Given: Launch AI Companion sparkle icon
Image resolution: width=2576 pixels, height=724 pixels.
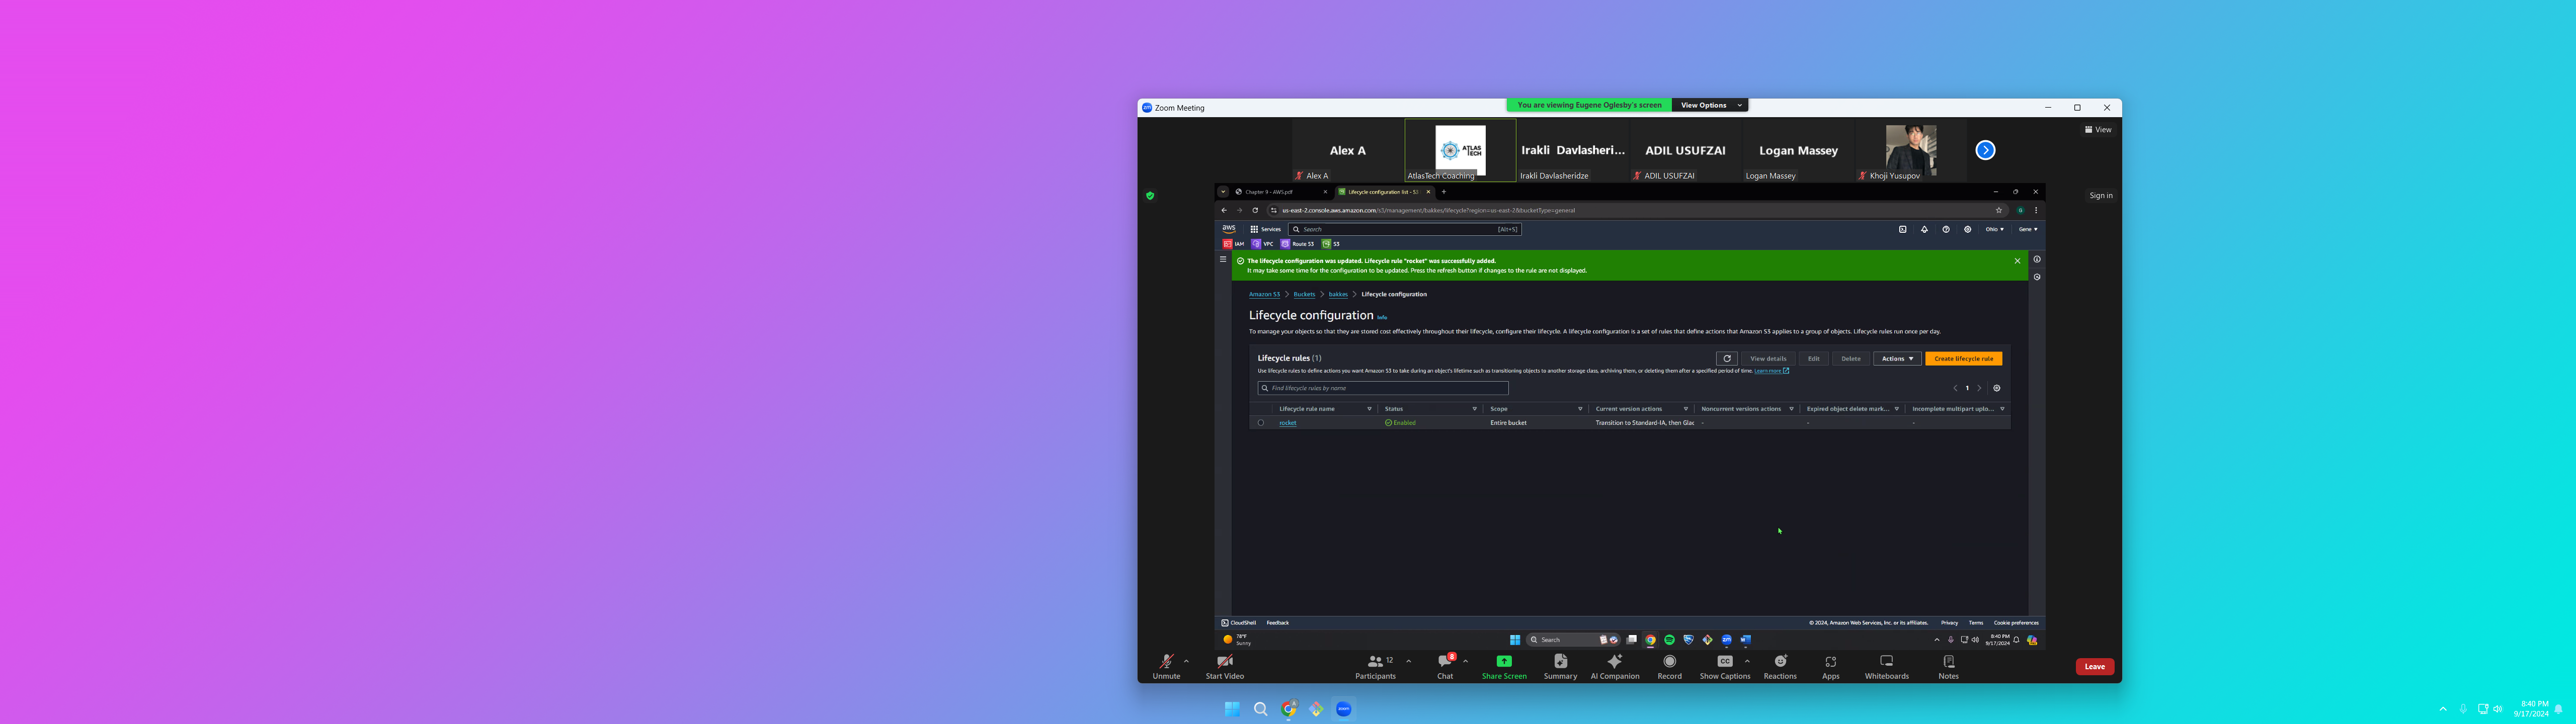Looking at the screenshot, I should 1614,662.
